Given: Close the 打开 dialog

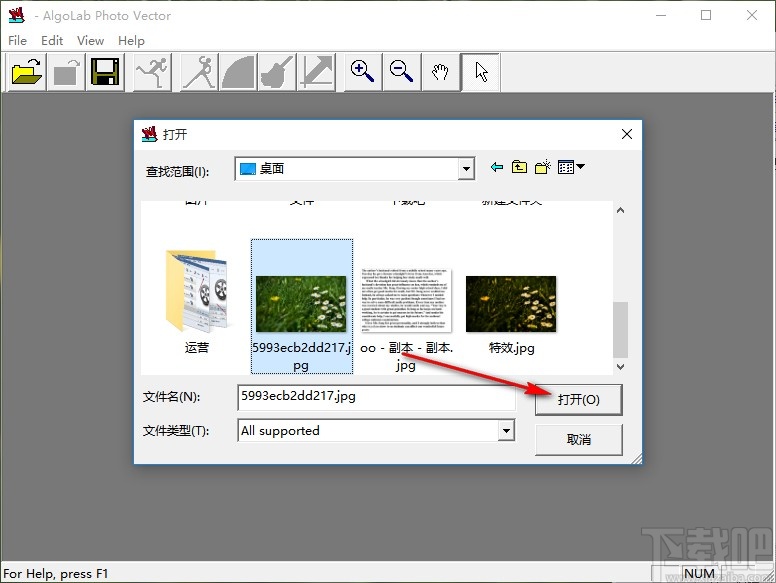Looking at the screenshot, I should click(627, 134).
